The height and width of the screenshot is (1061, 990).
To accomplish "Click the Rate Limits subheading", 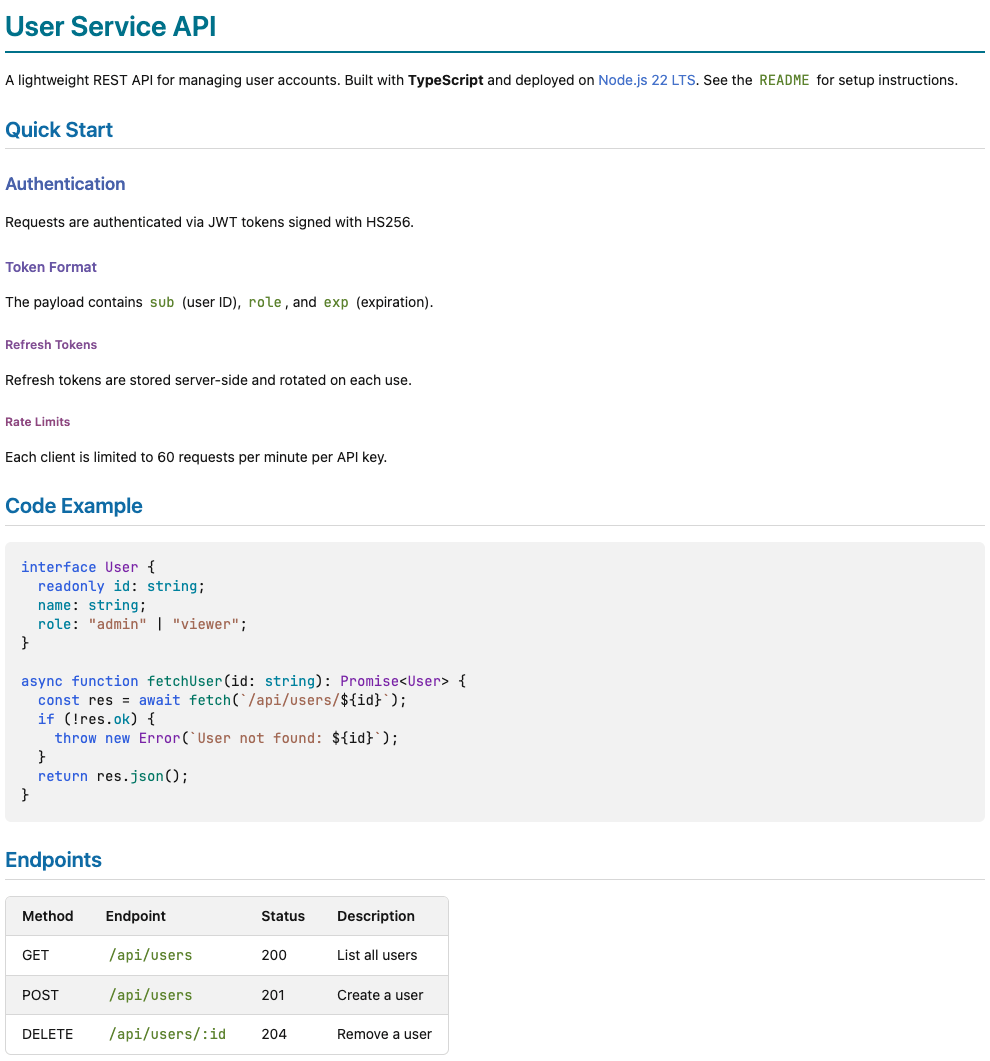I will (37, 422).
